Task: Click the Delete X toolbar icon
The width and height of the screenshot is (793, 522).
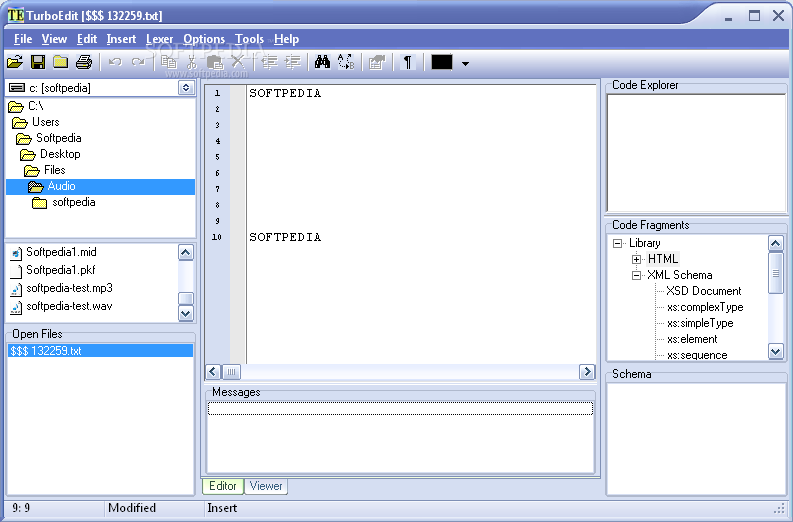Action: 238,62
